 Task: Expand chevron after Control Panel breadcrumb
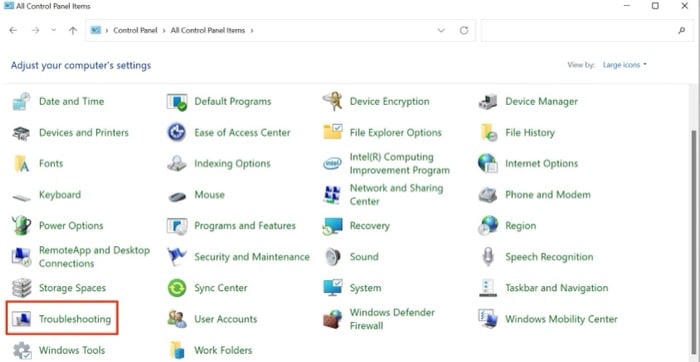164,30
